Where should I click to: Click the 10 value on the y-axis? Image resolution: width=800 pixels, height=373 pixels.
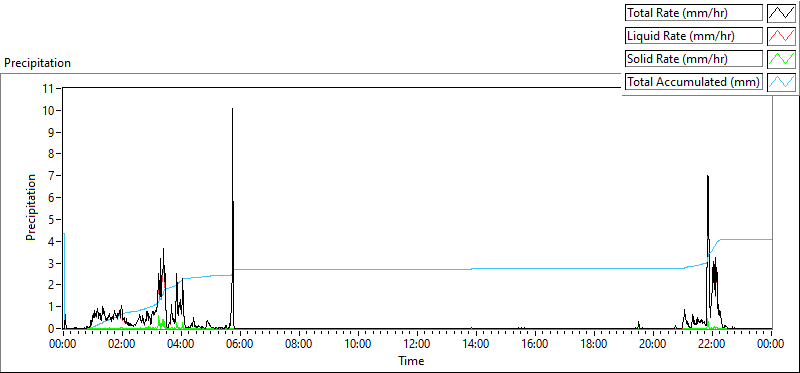coord(49,111)
